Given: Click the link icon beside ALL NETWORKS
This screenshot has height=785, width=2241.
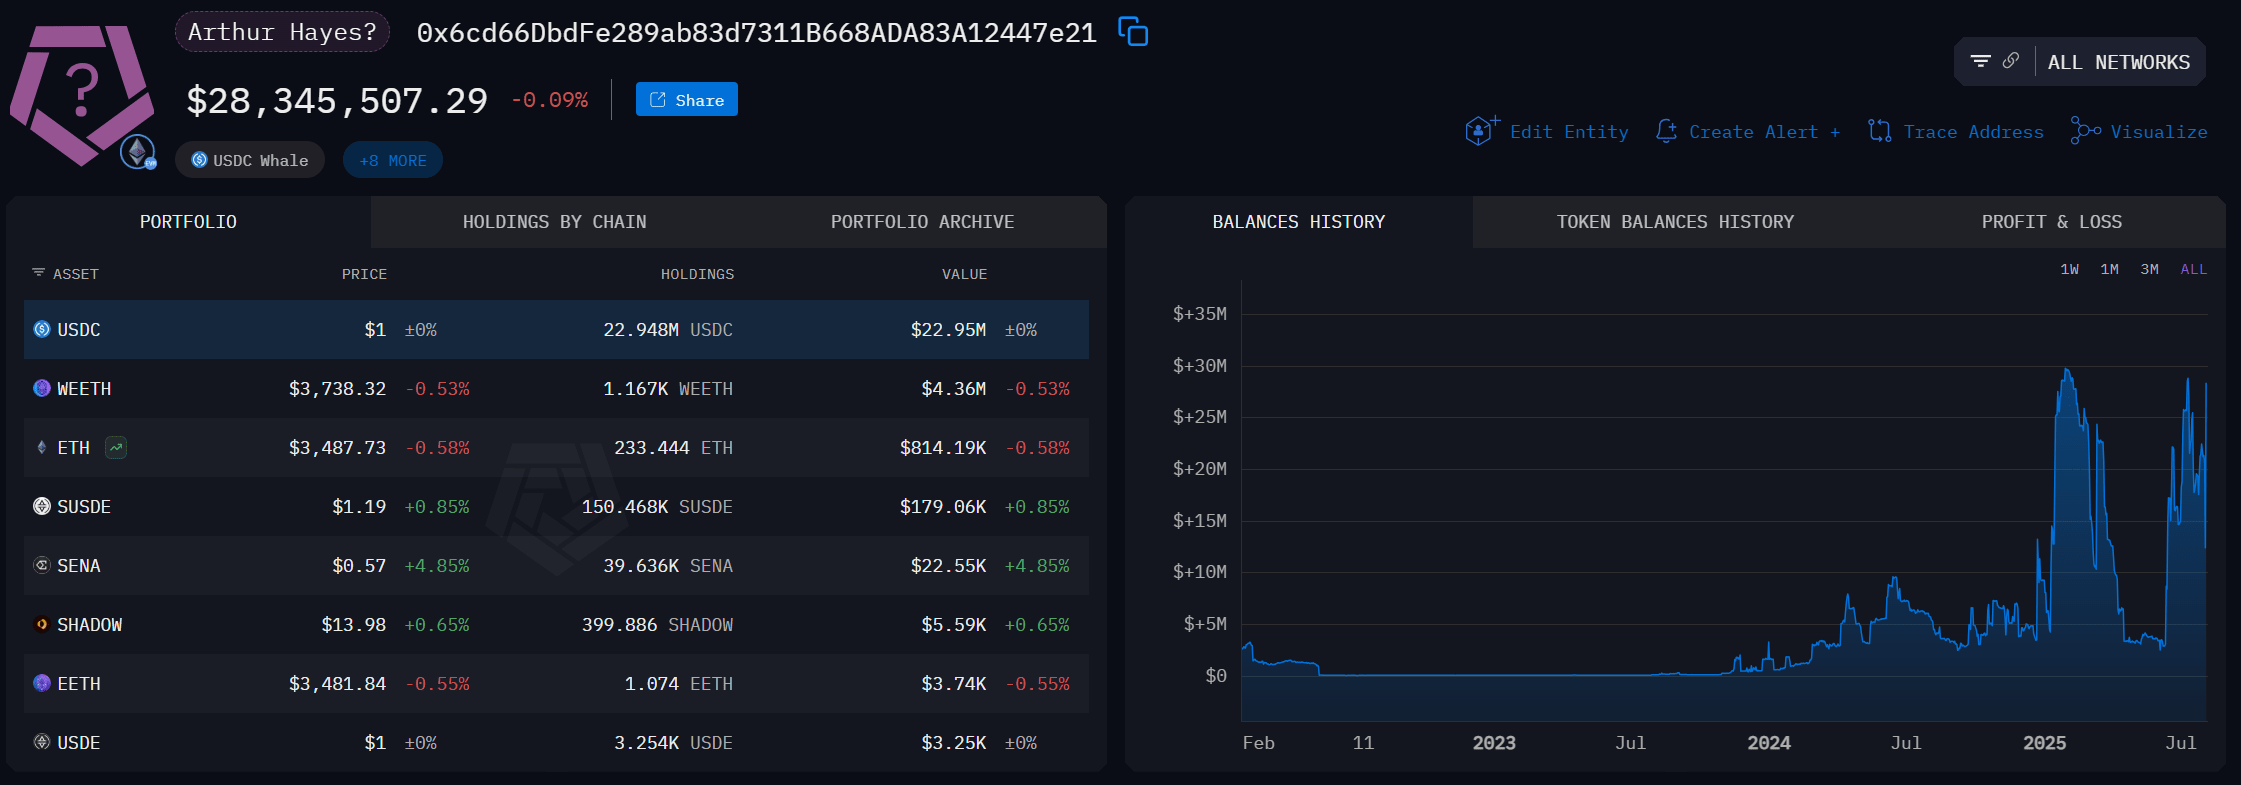Looking at the screenshot, I should (2010, 61).
